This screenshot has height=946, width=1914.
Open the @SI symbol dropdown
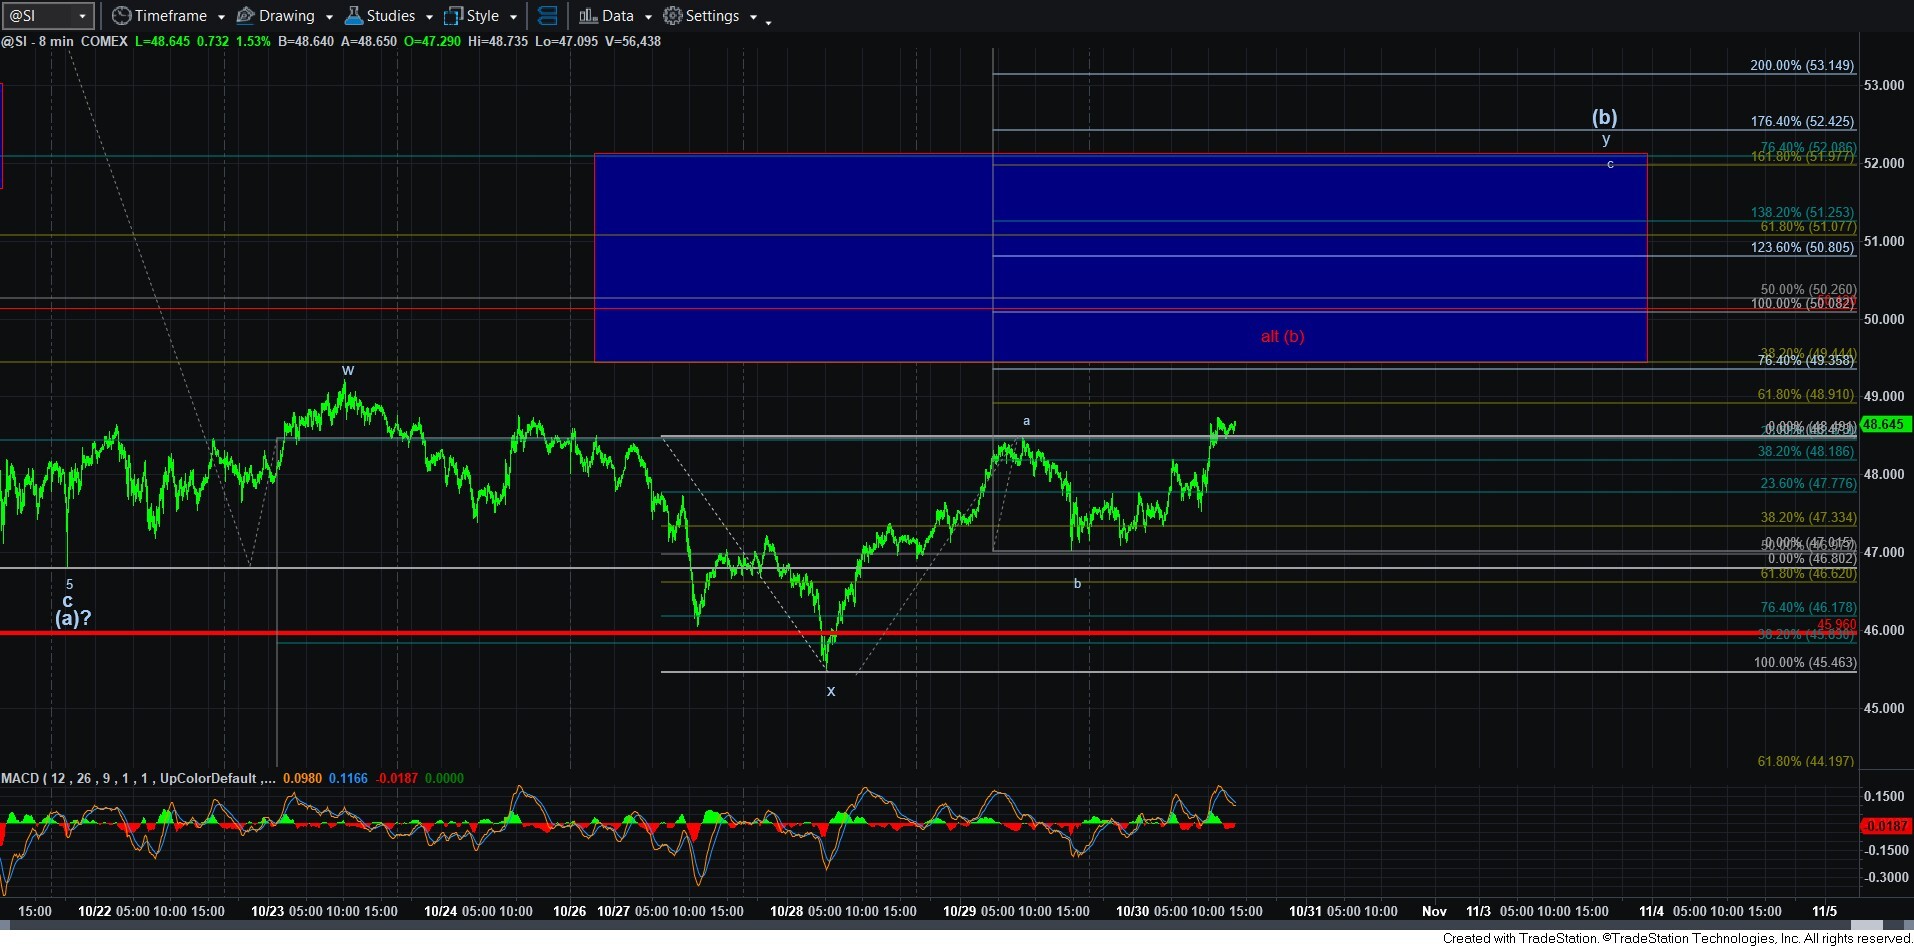pyautogui.click(x=82, y=16)
